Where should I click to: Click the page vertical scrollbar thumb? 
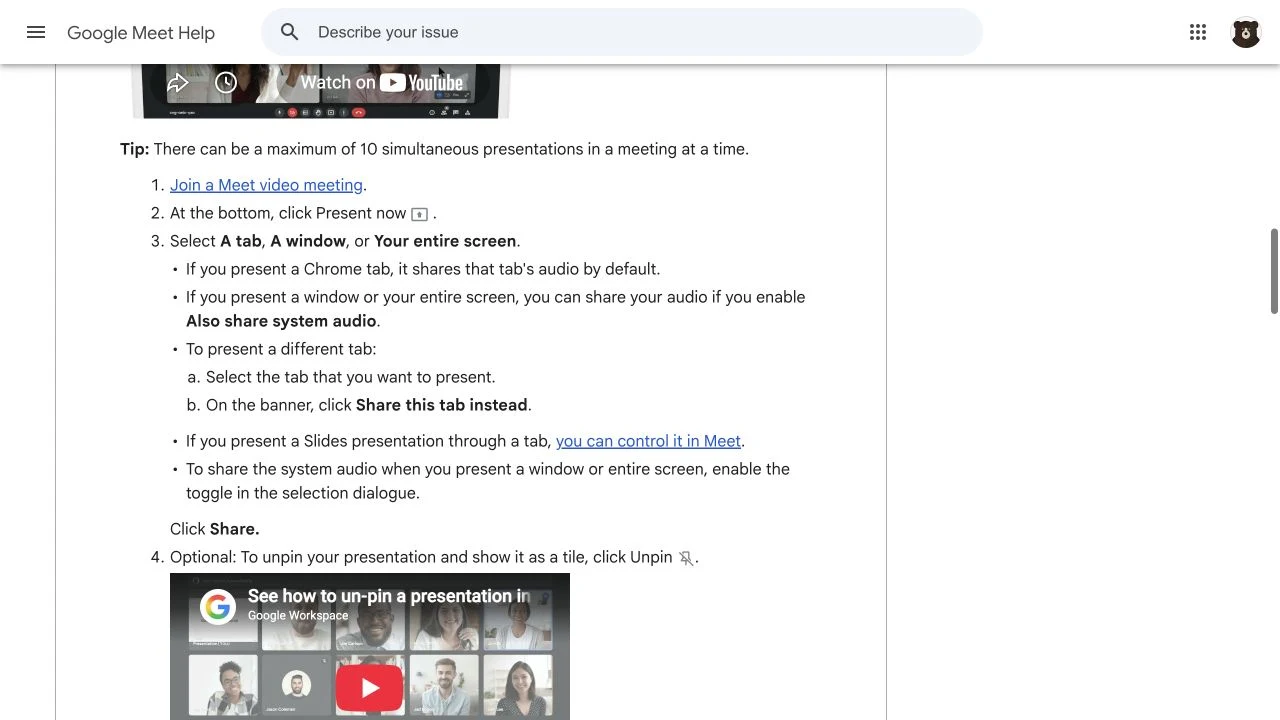1274,271
